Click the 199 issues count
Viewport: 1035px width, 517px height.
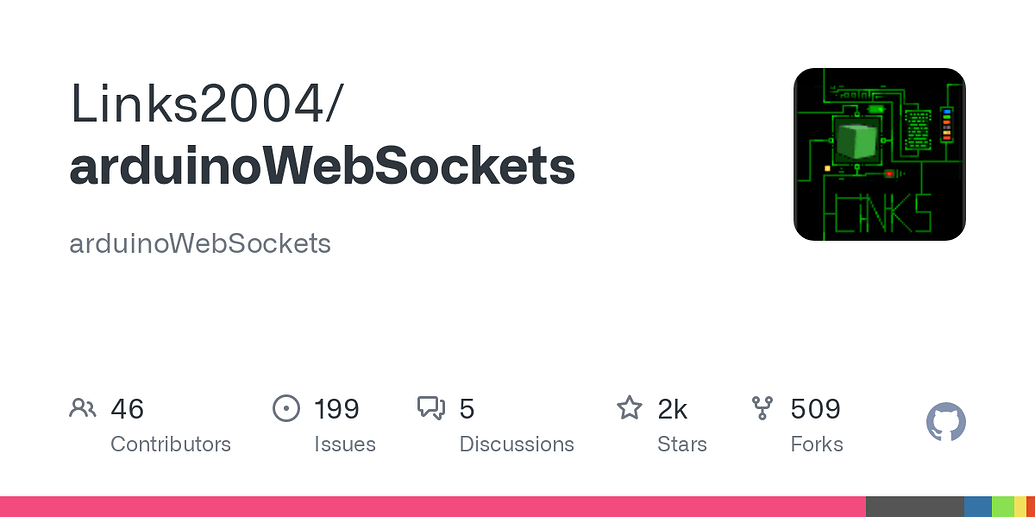(336, 409)
